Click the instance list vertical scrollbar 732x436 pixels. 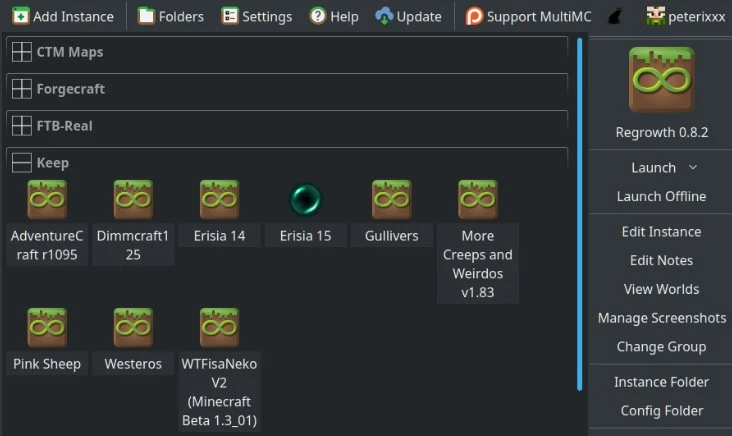click(579, 214)
